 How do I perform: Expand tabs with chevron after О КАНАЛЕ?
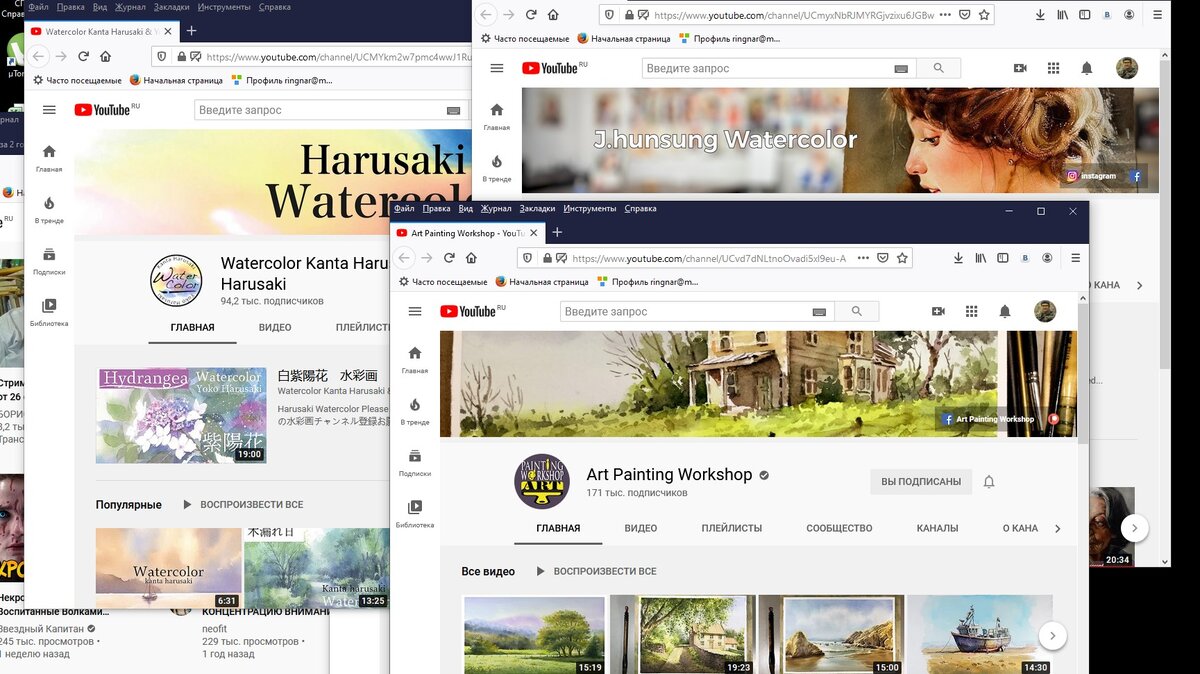pyautogui.click(x=1058, y=528)
